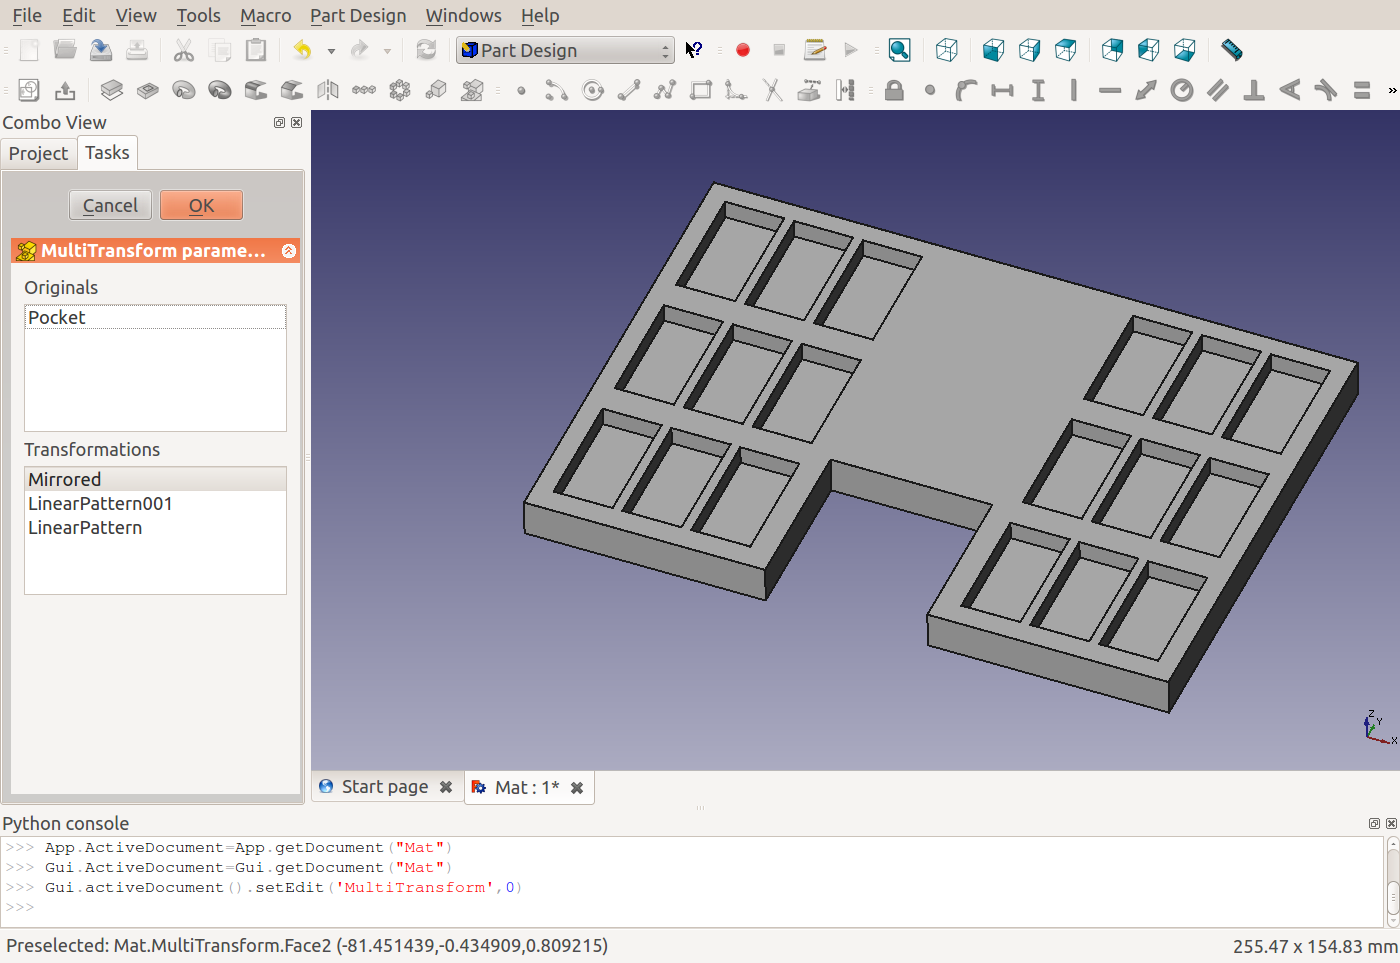1400x963 pixels.
Task: Select the sketch Circle tool
Action: (593, 90)
